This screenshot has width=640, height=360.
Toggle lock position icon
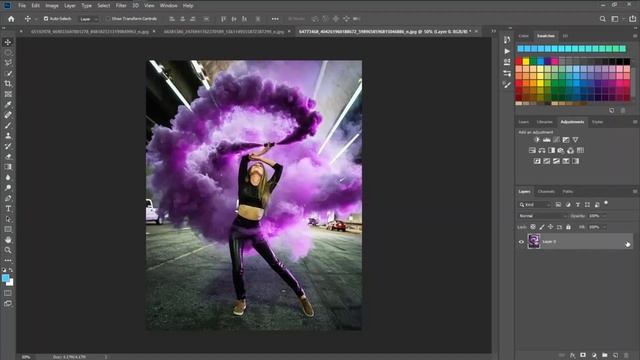[x=551, y=227]
